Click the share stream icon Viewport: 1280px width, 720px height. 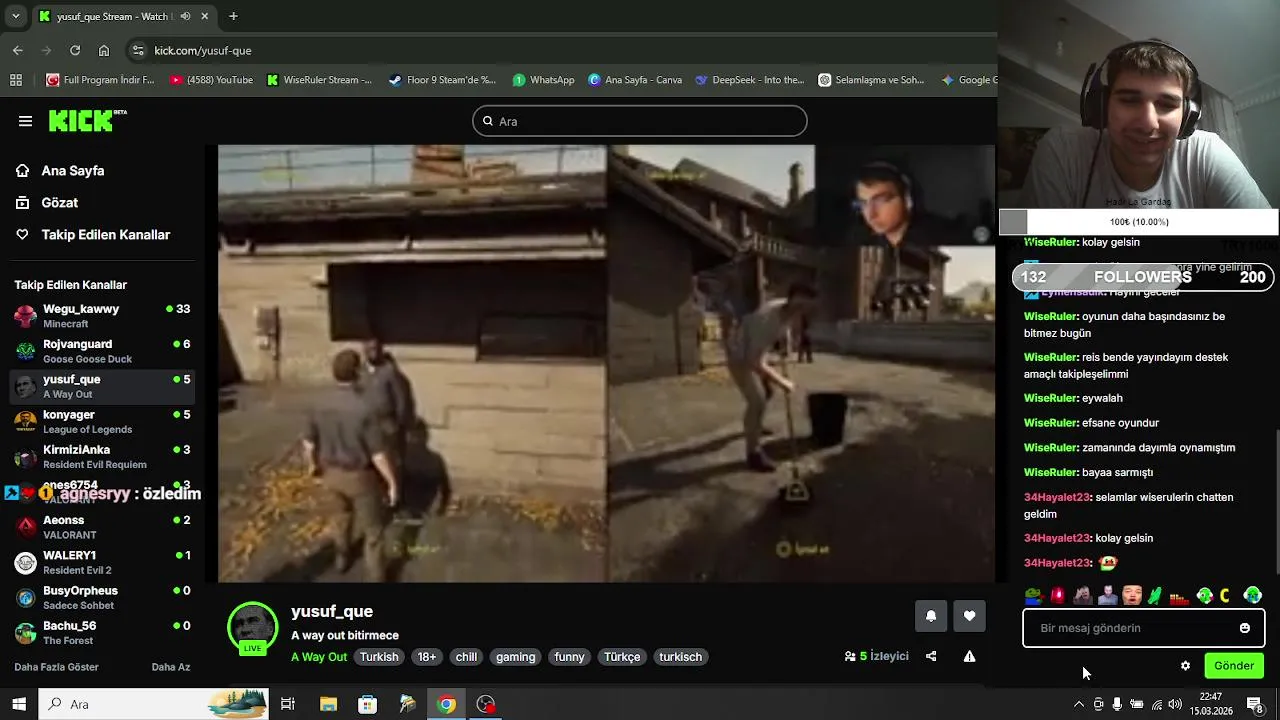(x=931, y=657)
